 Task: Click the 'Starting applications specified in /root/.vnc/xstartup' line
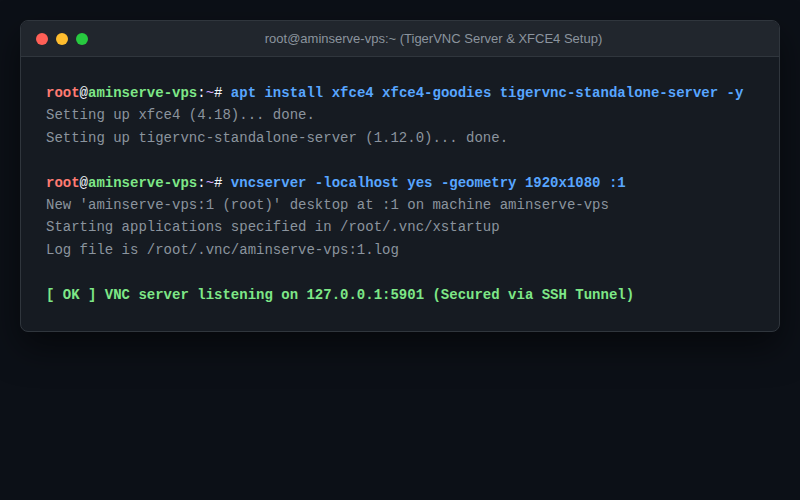272,227
